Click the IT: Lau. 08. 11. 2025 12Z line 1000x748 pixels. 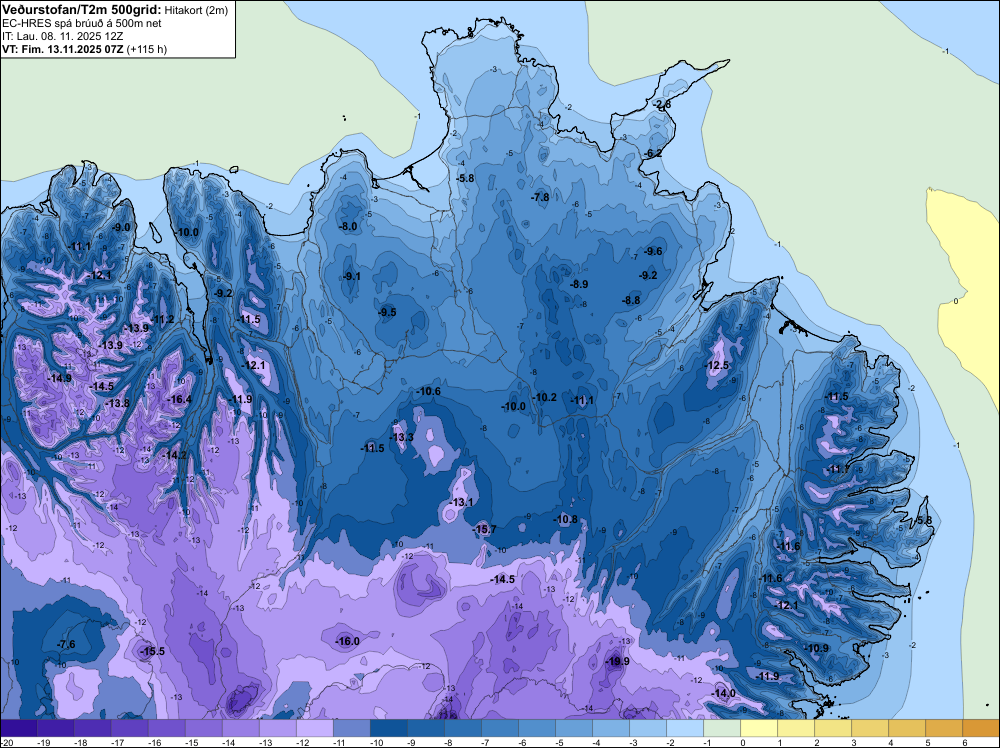pos(62,36)
